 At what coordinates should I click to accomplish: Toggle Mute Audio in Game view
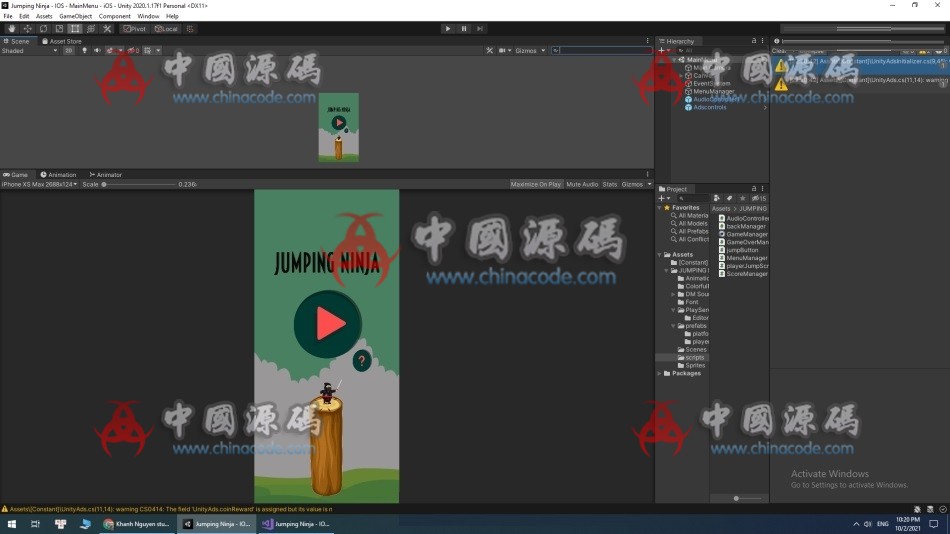[582, 184]
